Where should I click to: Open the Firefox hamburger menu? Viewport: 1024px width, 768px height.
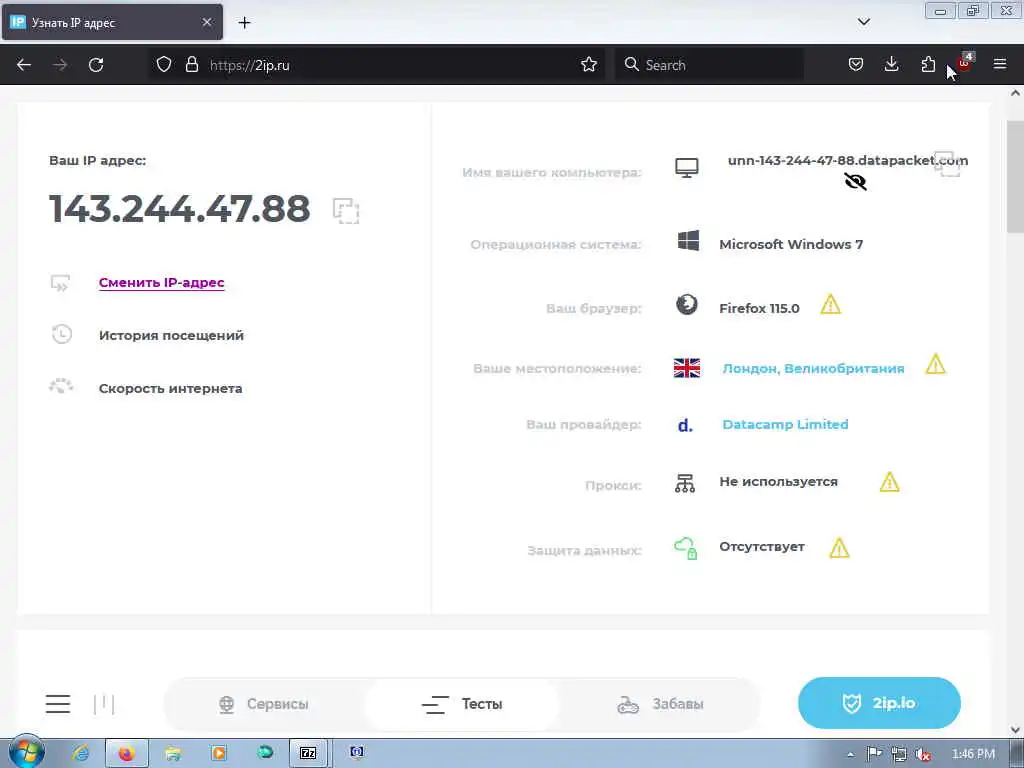[1000, 65]
